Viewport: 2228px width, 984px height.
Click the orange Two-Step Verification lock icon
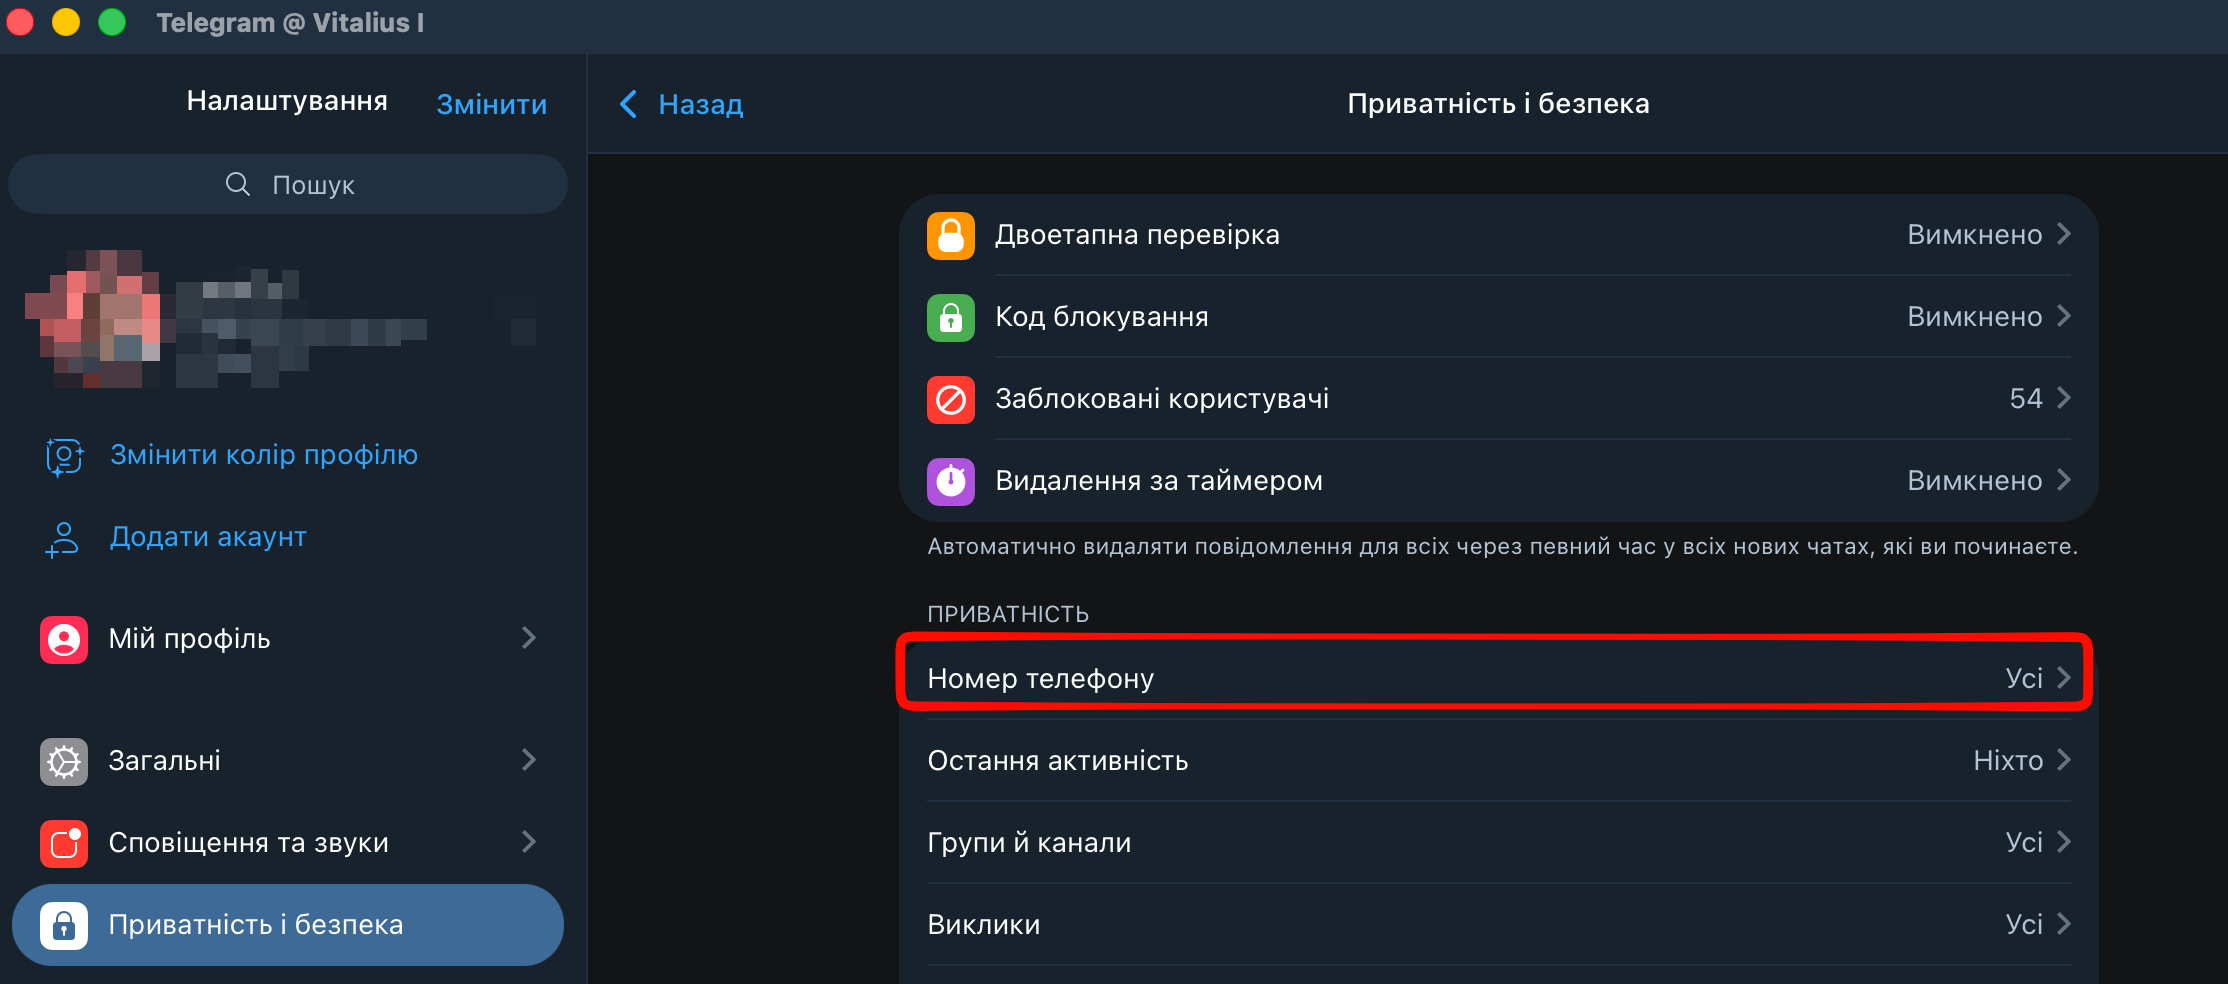[950, 235]
